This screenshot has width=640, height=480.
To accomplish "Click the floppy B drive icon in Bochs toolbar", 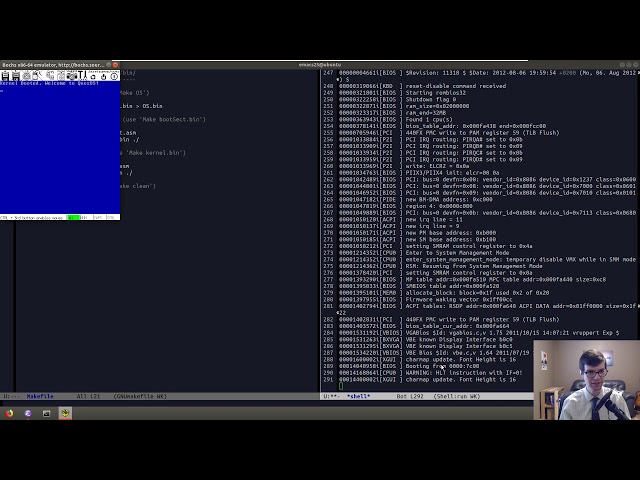I will 16,76.
